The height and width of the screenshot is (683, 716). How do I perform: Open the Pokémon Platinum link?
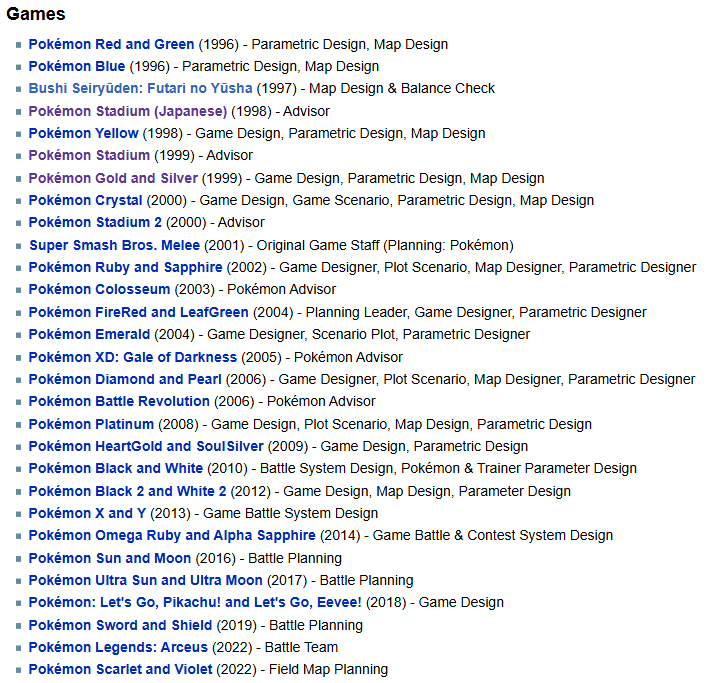coord(91,424)
